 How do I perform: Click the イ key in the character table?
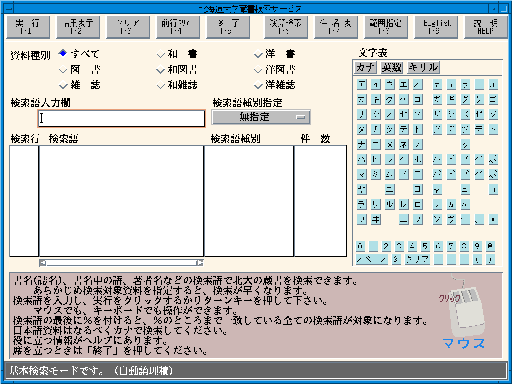click(376, 84)
